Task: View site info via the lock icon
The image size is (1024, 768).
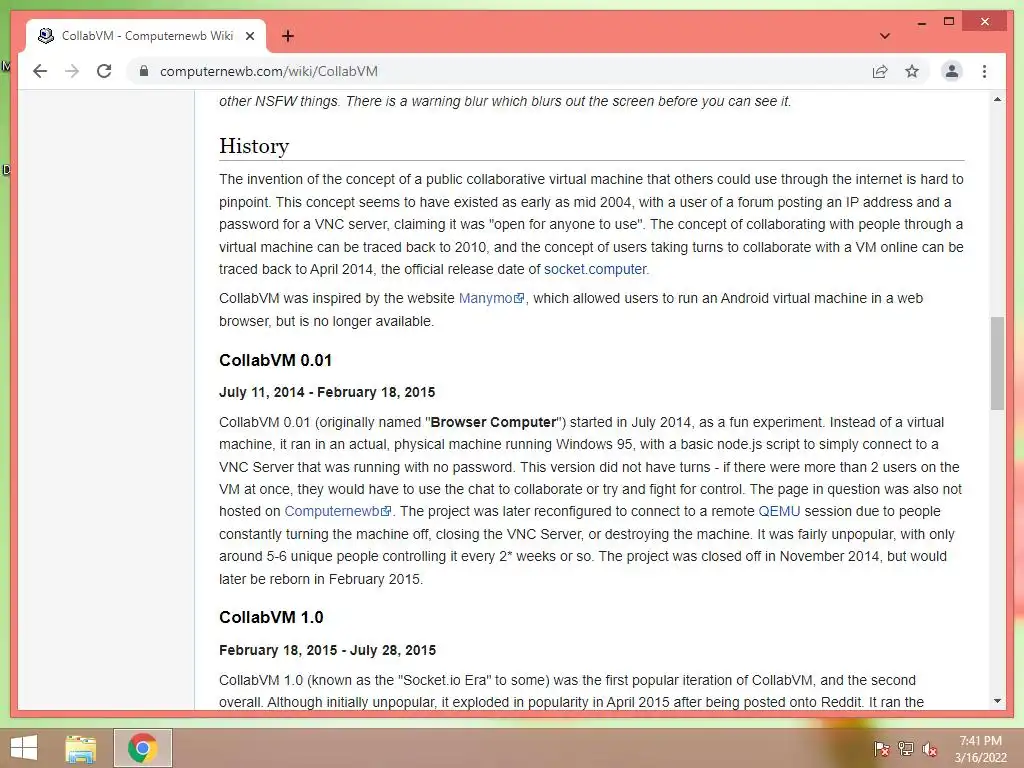Action: point(144,71)
